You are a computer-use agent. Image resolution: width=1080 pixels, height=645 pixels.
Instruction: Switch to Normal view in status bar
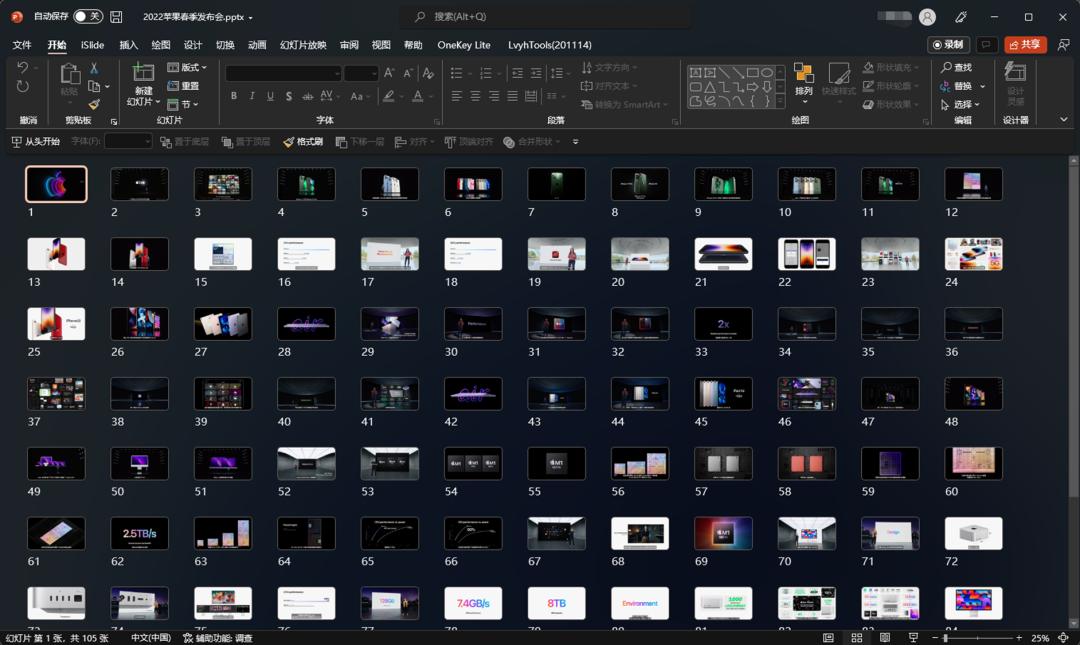pos(828,638)
